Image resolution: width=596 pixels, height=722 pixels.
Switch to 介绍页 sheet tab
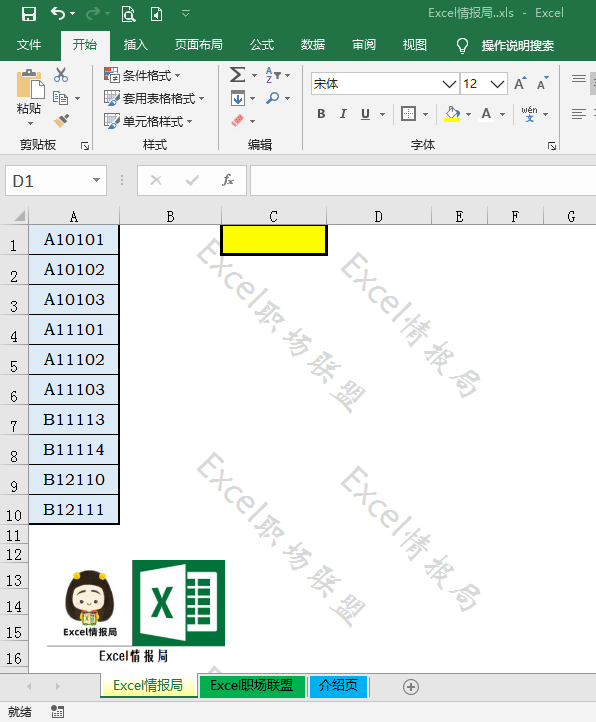tap(339, 686)
